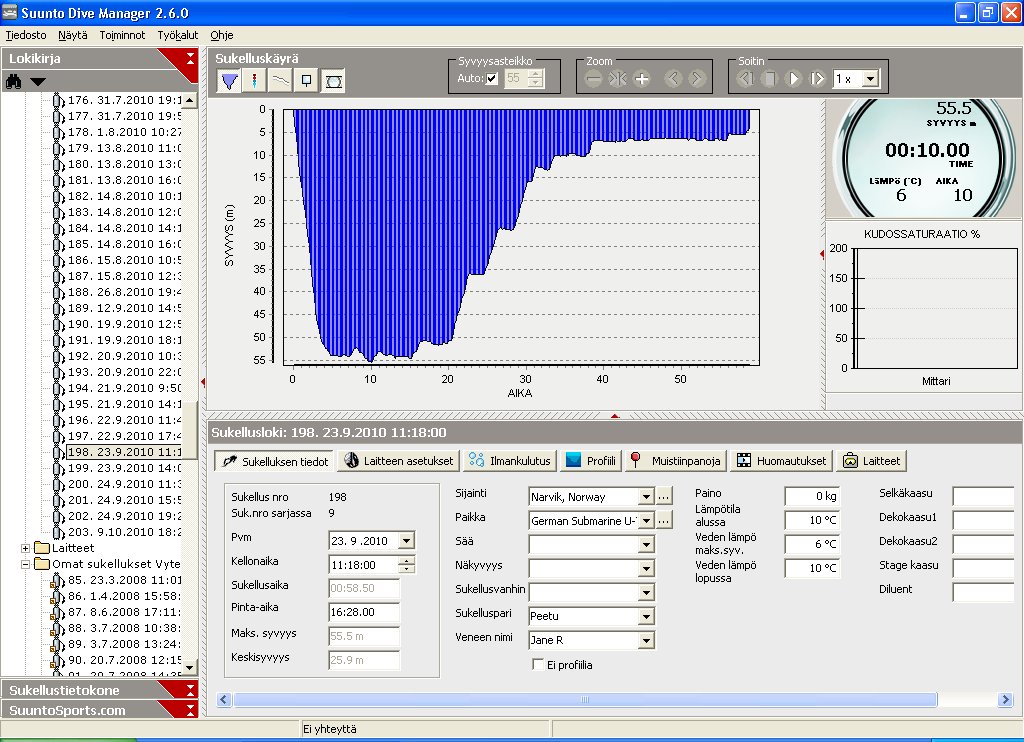Click the zoom reset icon
Viewport: 1024px width, 742px height.
click(618, 79)
